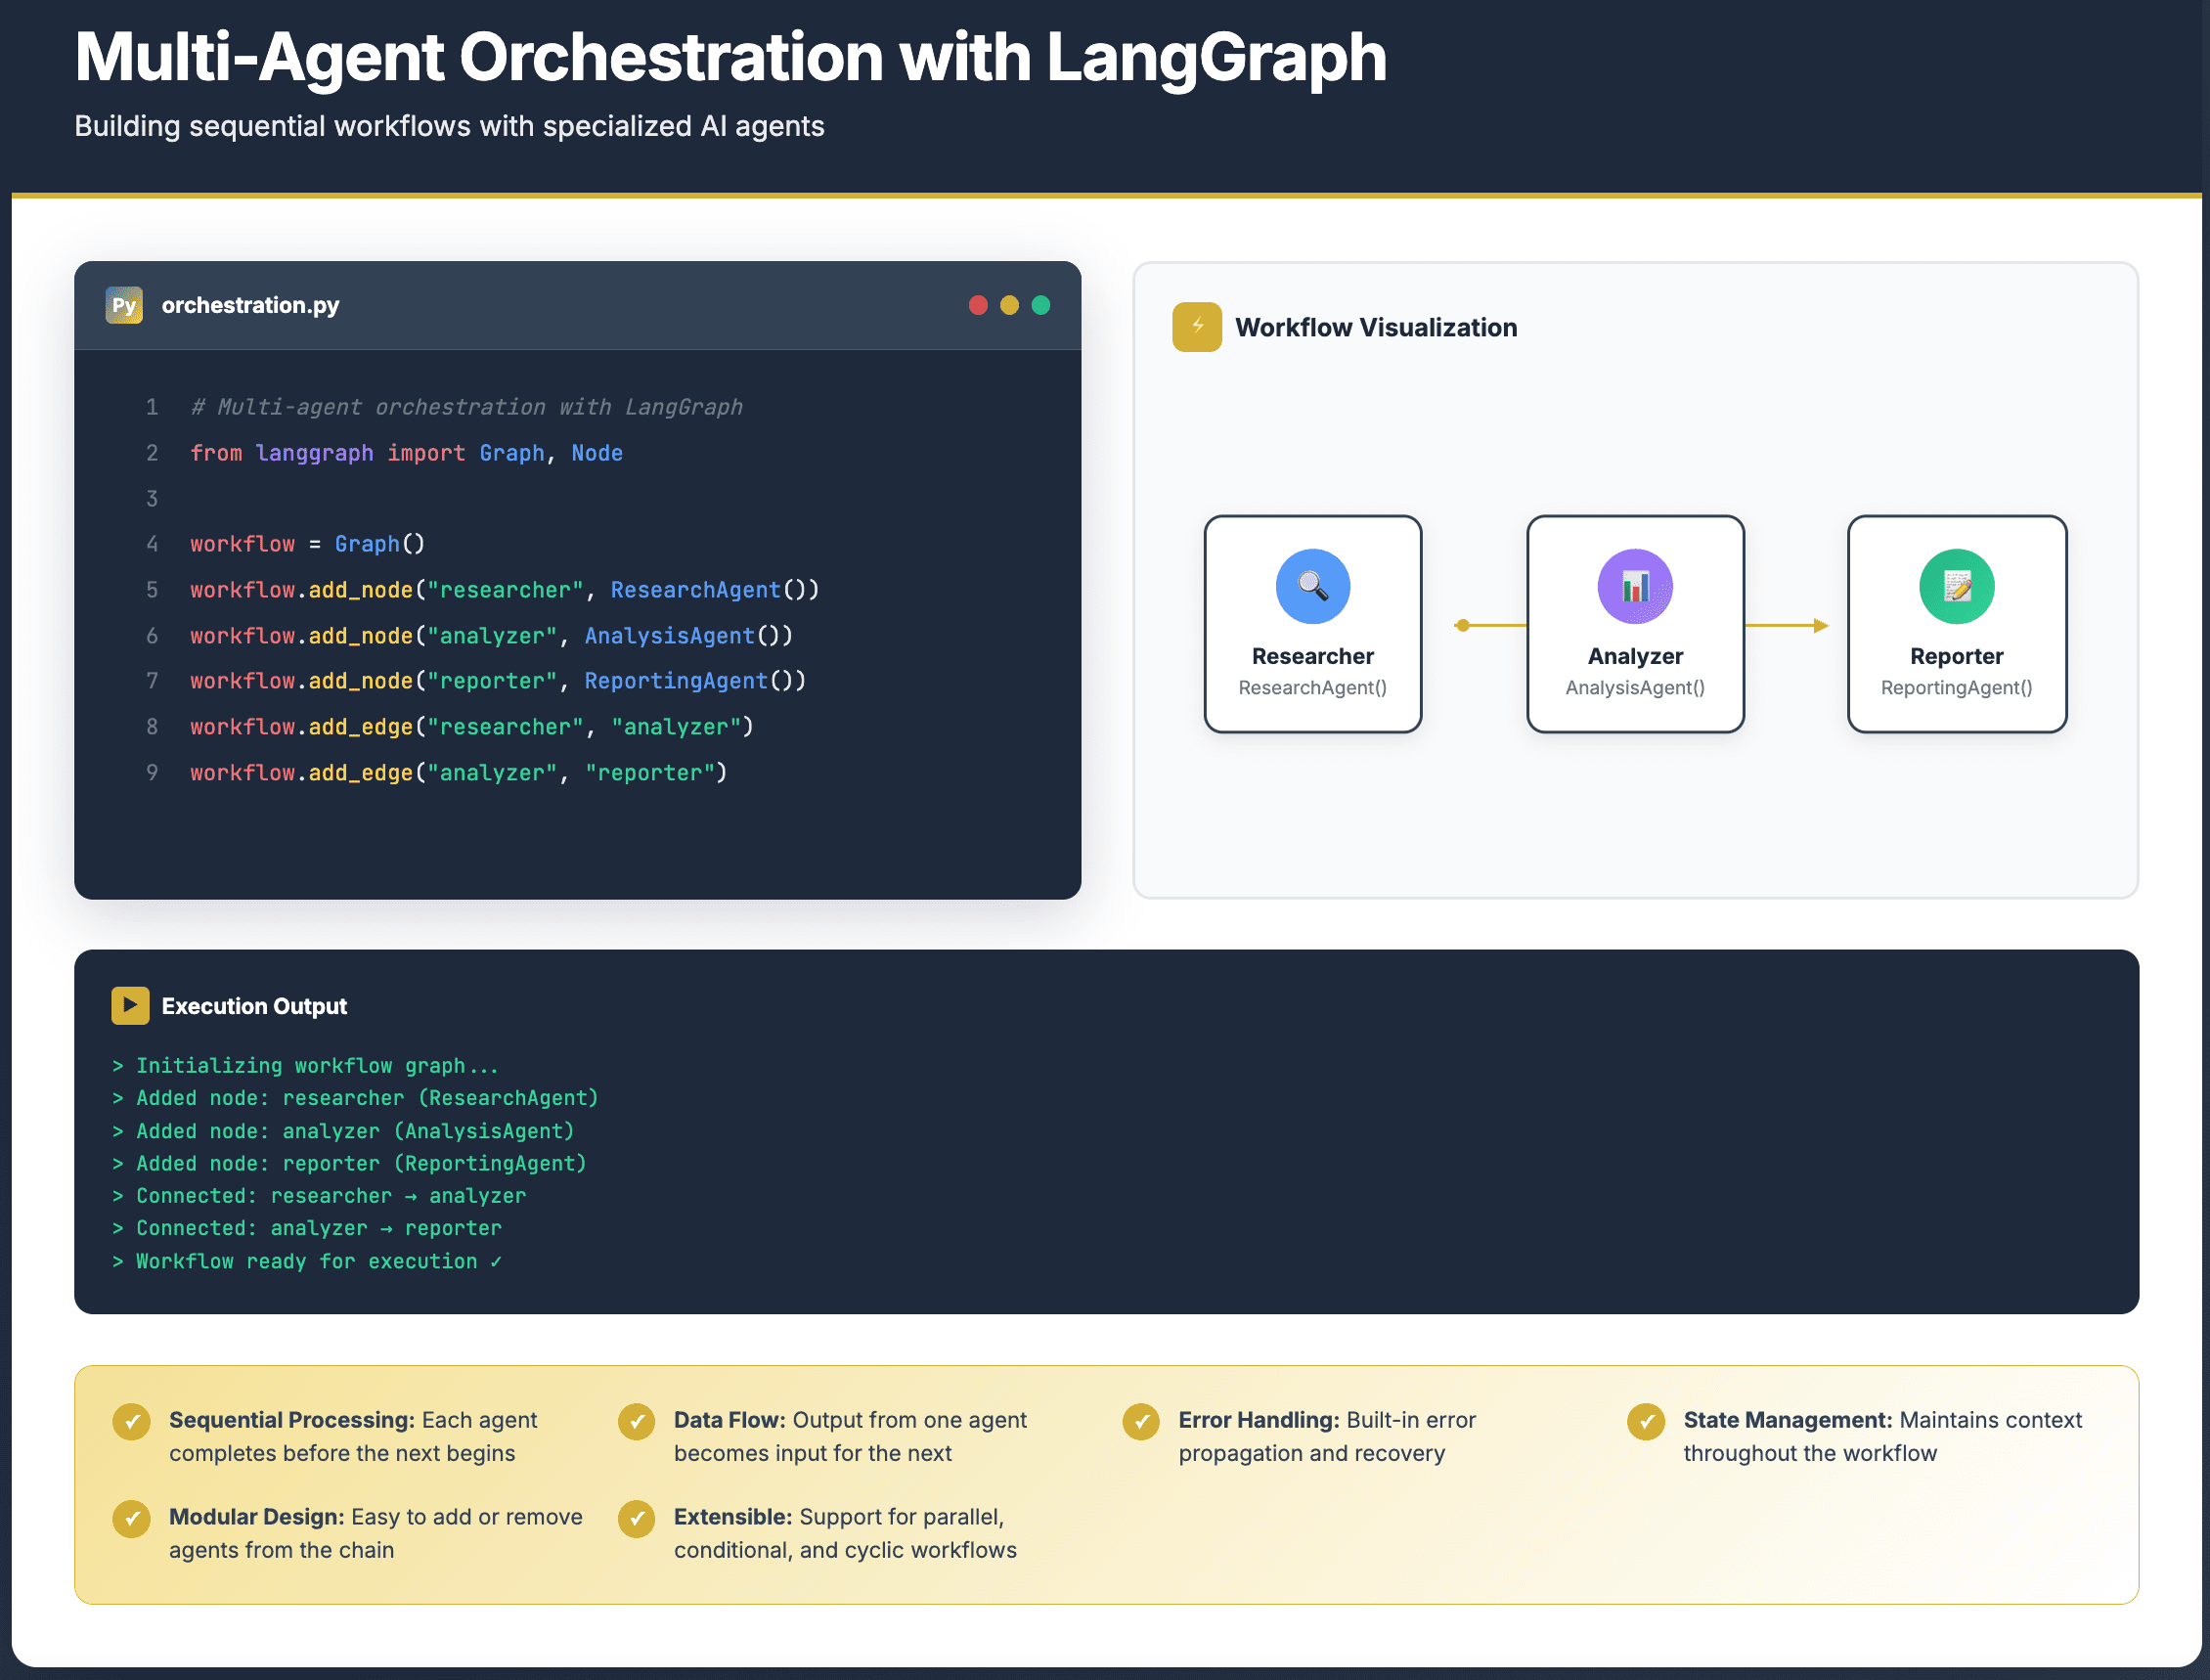
Task: Click the Workflow Visualization heading
Action: (x=1375, y=327)
